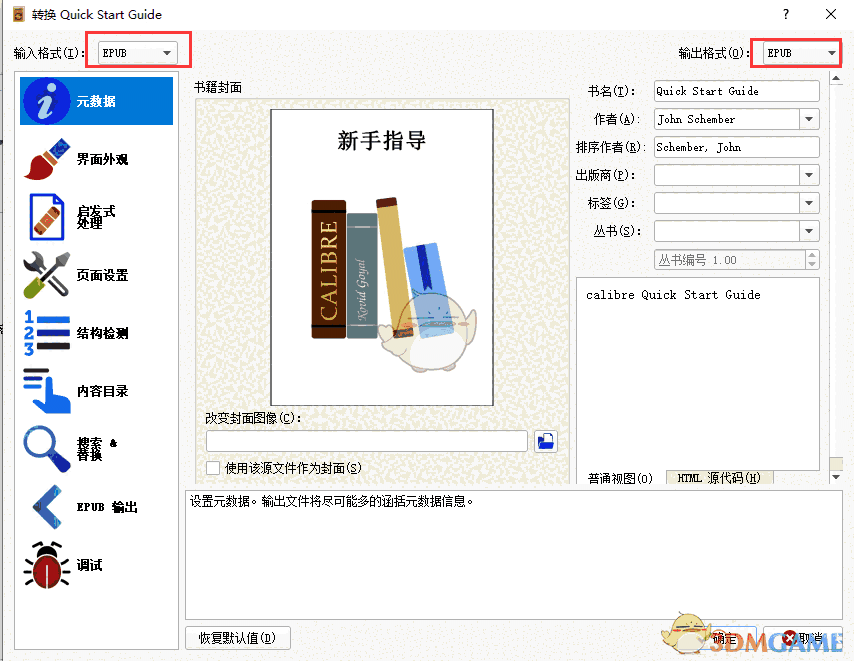Select the EPUB 输出 options

click(95, 506)
